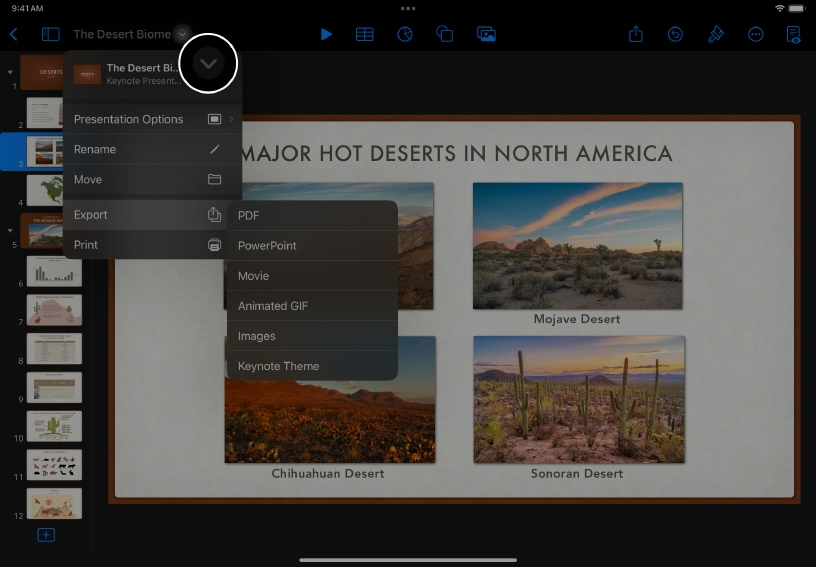Image resolution: width=816 pixels, height=567 pixels.
Task: Insert a table from the toolbar
Action: click(365, 34)
